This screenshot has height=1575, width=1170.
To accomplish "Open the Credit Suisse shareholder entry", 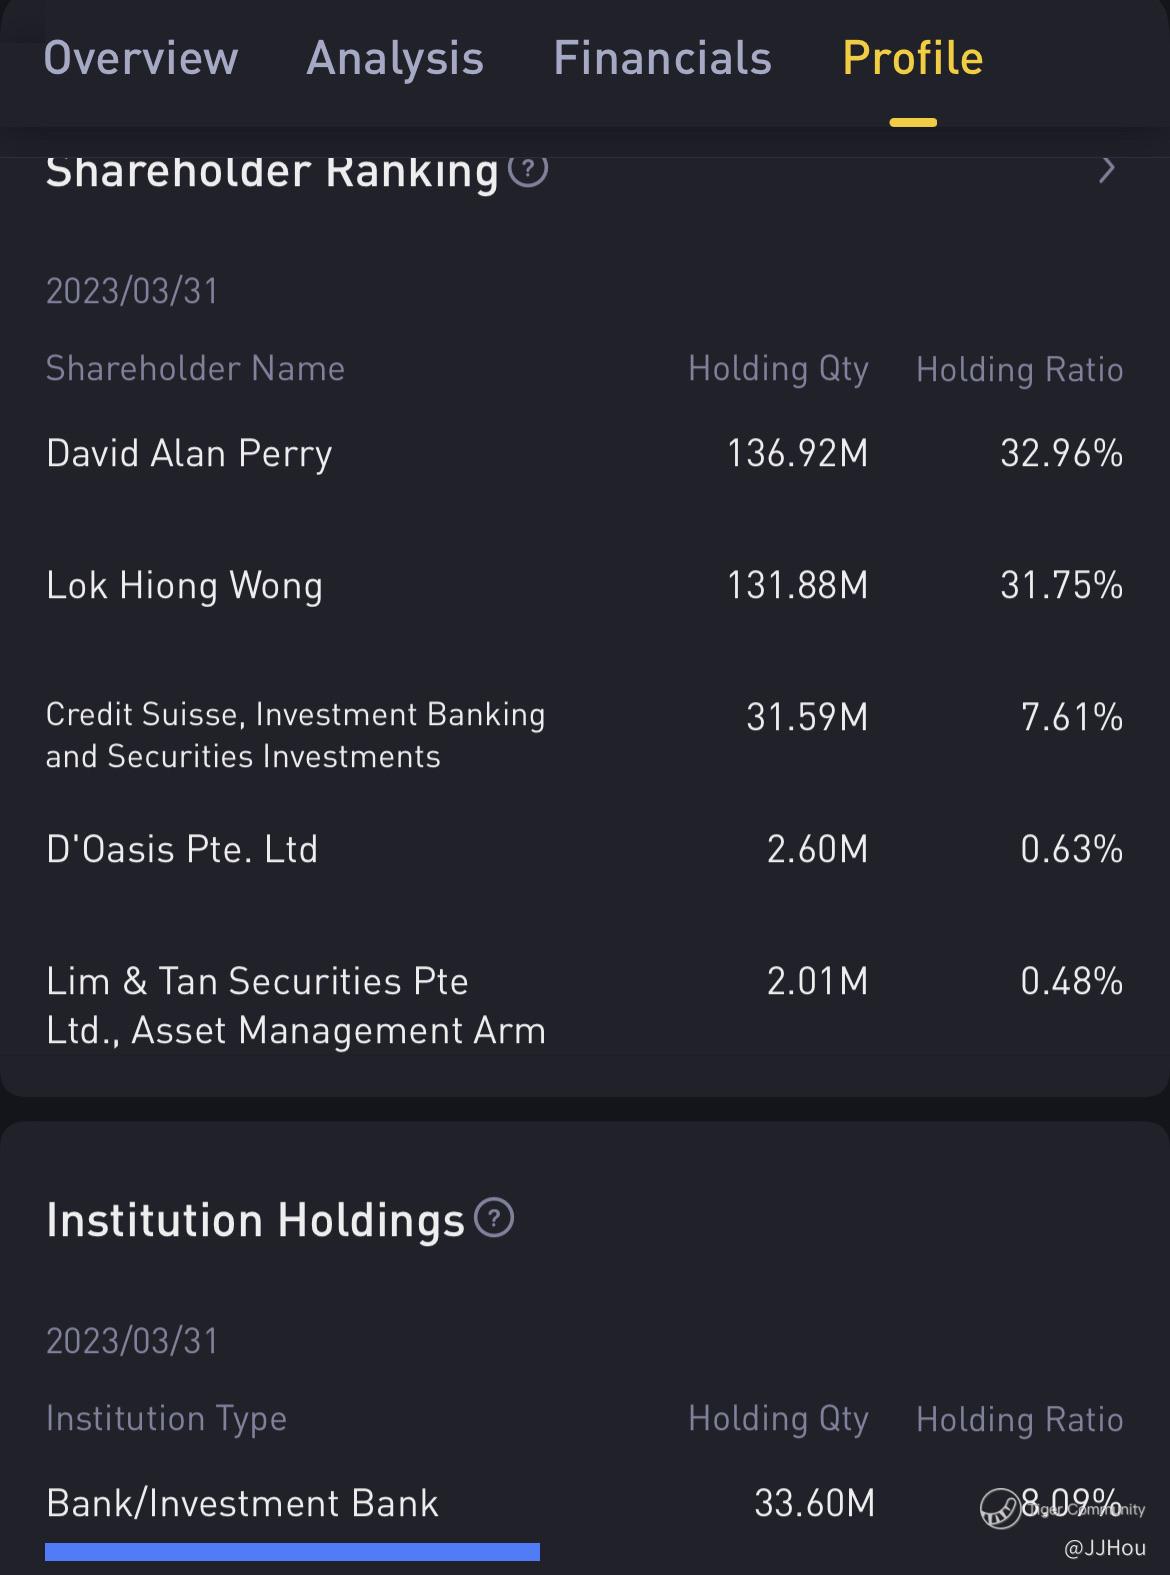I will pyautogui.click(x=585, y=735).
